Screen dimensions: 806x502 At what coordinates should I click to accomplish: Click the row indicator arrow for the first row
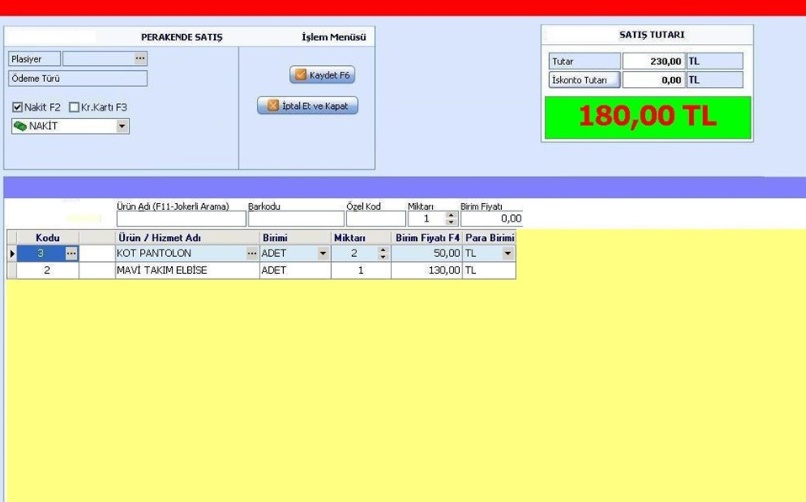click(x=12, y=254)
